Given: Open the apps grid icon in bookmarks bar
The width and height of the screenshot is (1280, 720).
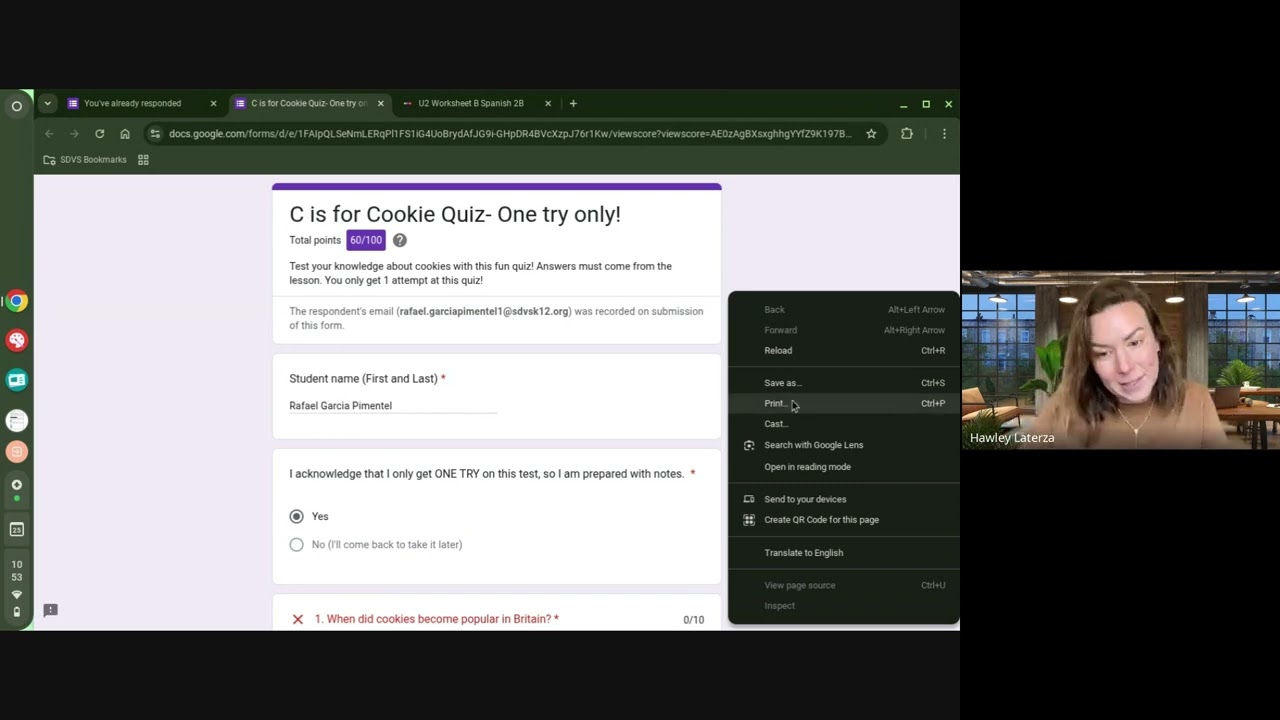Looking at the screenshot, I should (143, 160).
